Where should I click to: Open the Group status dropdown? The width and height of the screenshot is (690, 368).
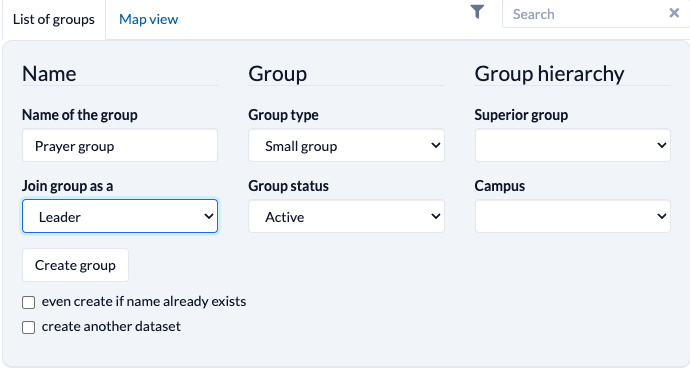[346, 216]
